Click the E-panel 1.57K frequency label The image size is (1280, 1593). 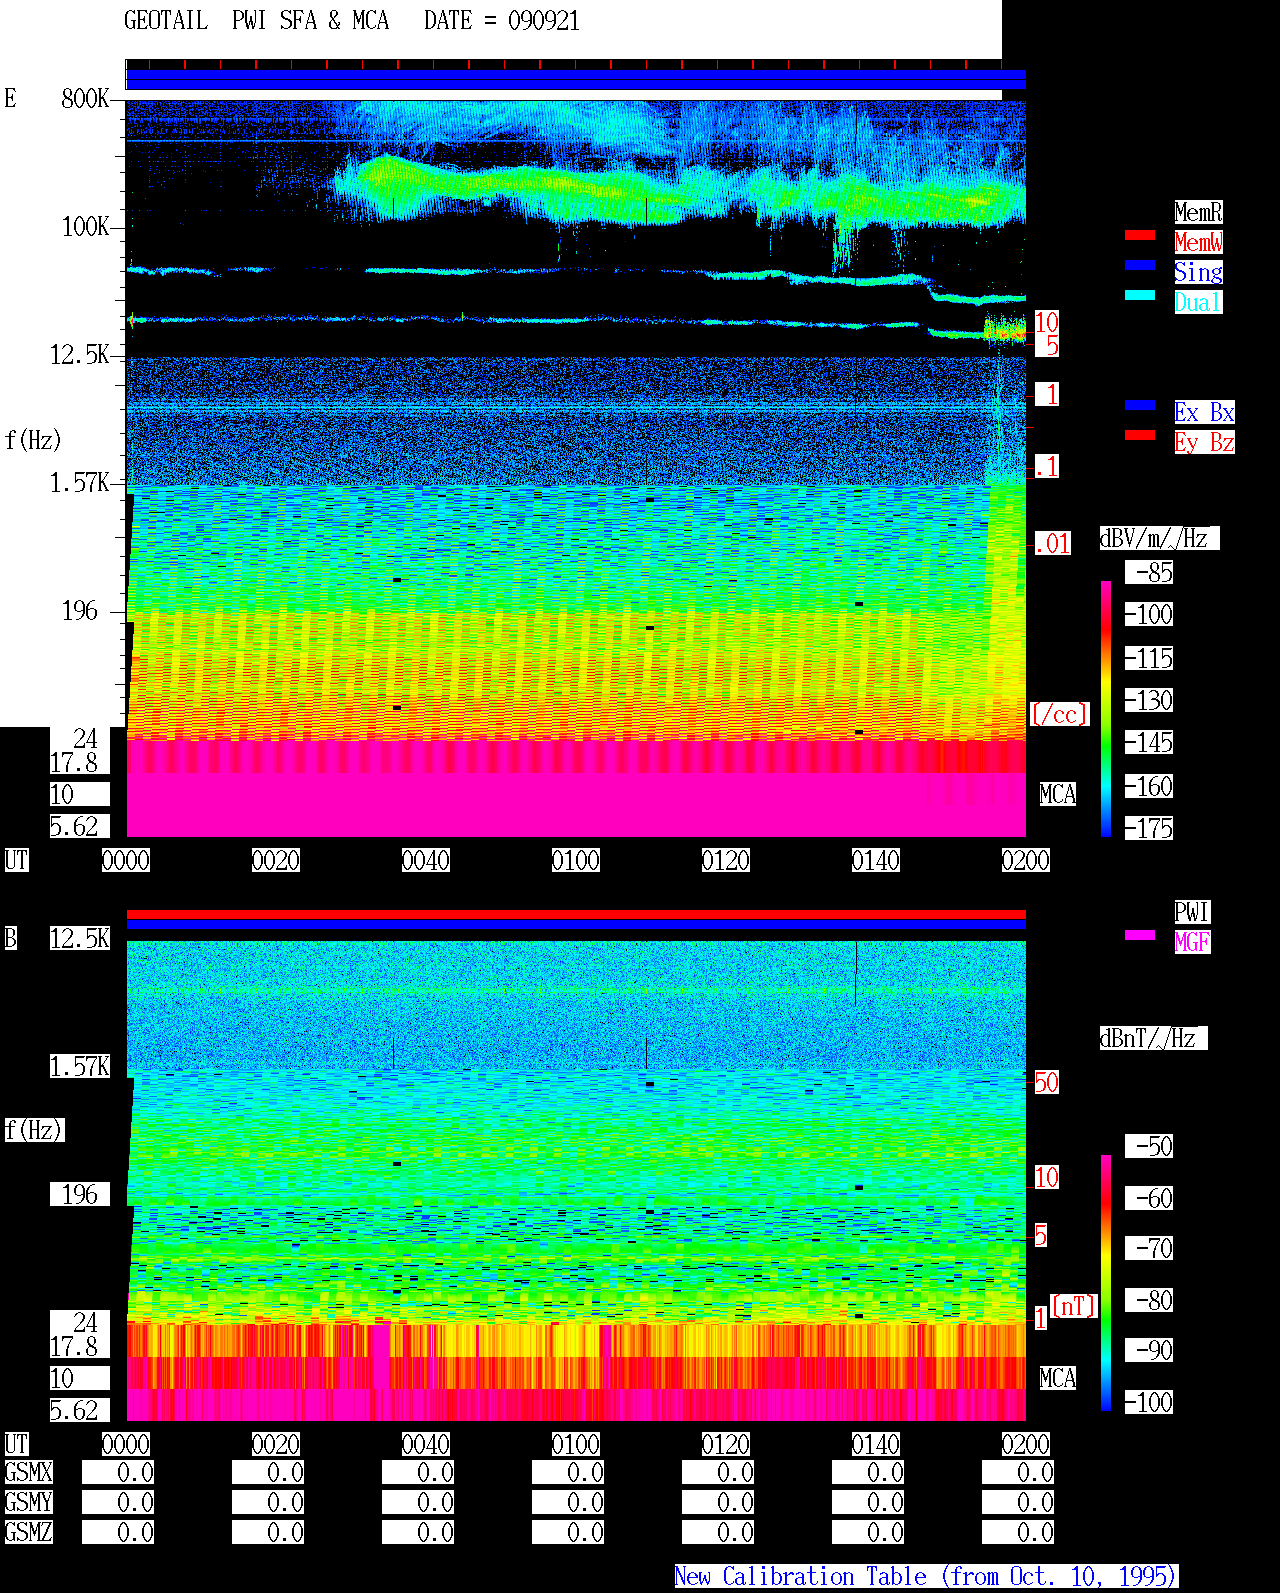pos(80,482)
